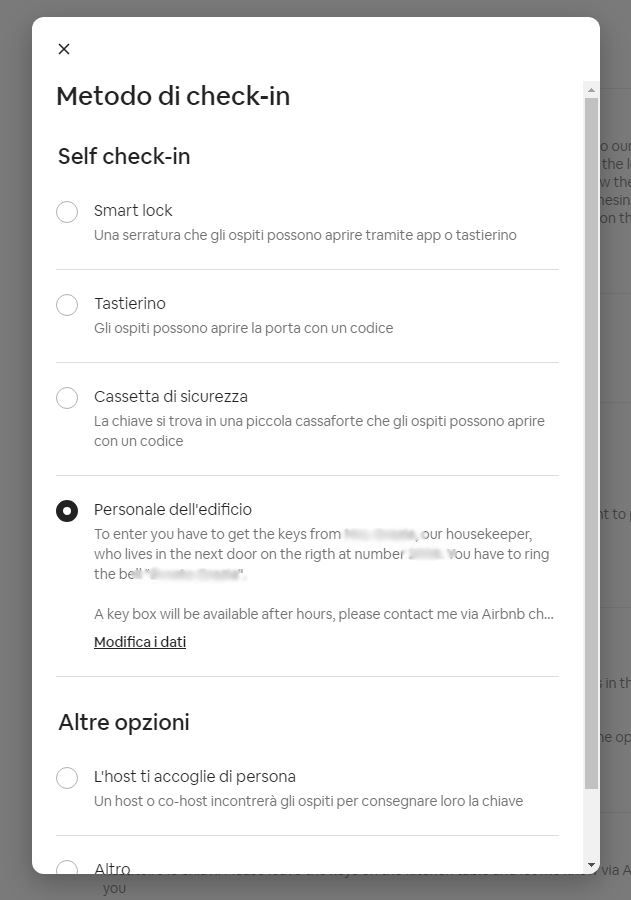Click the scrollbar up arrow
Viewport: 631px width, 900px height.
(x=591, y=90)
